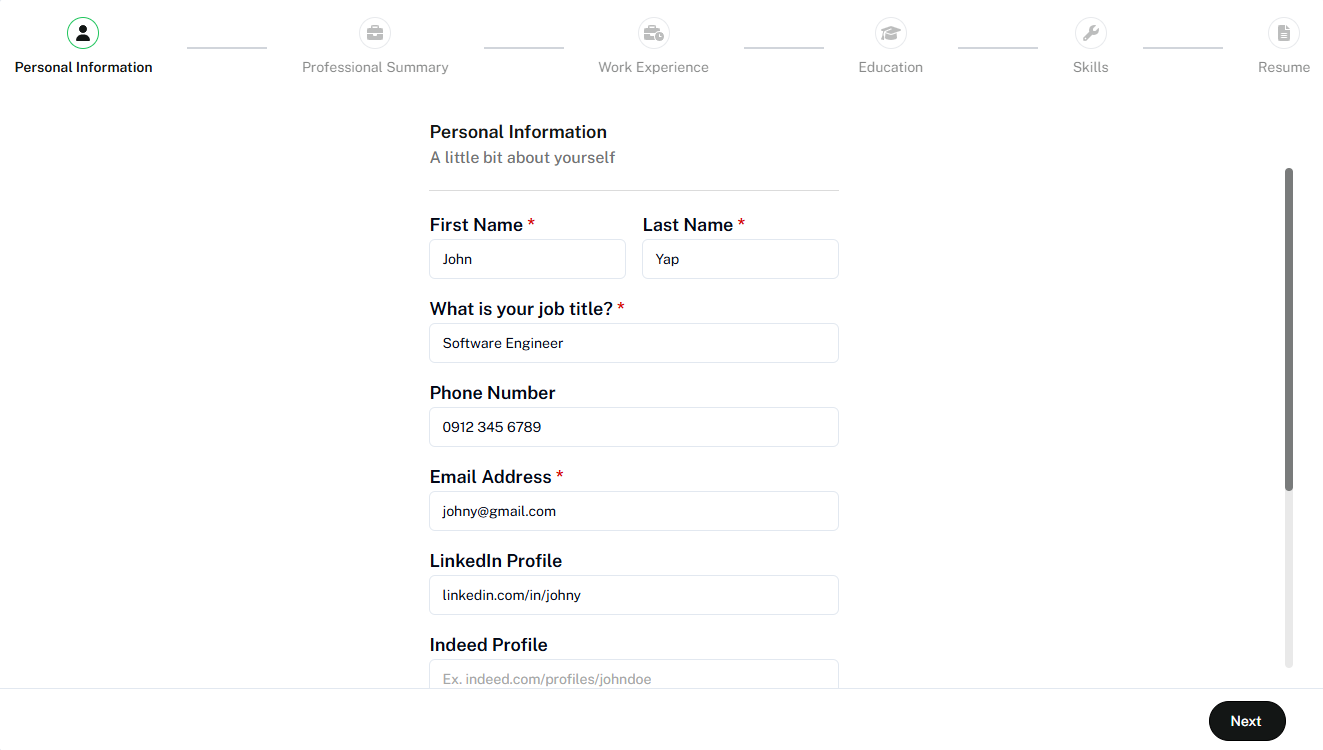
Task: Click the Indeed Profile input box
Action: [634, 675]
